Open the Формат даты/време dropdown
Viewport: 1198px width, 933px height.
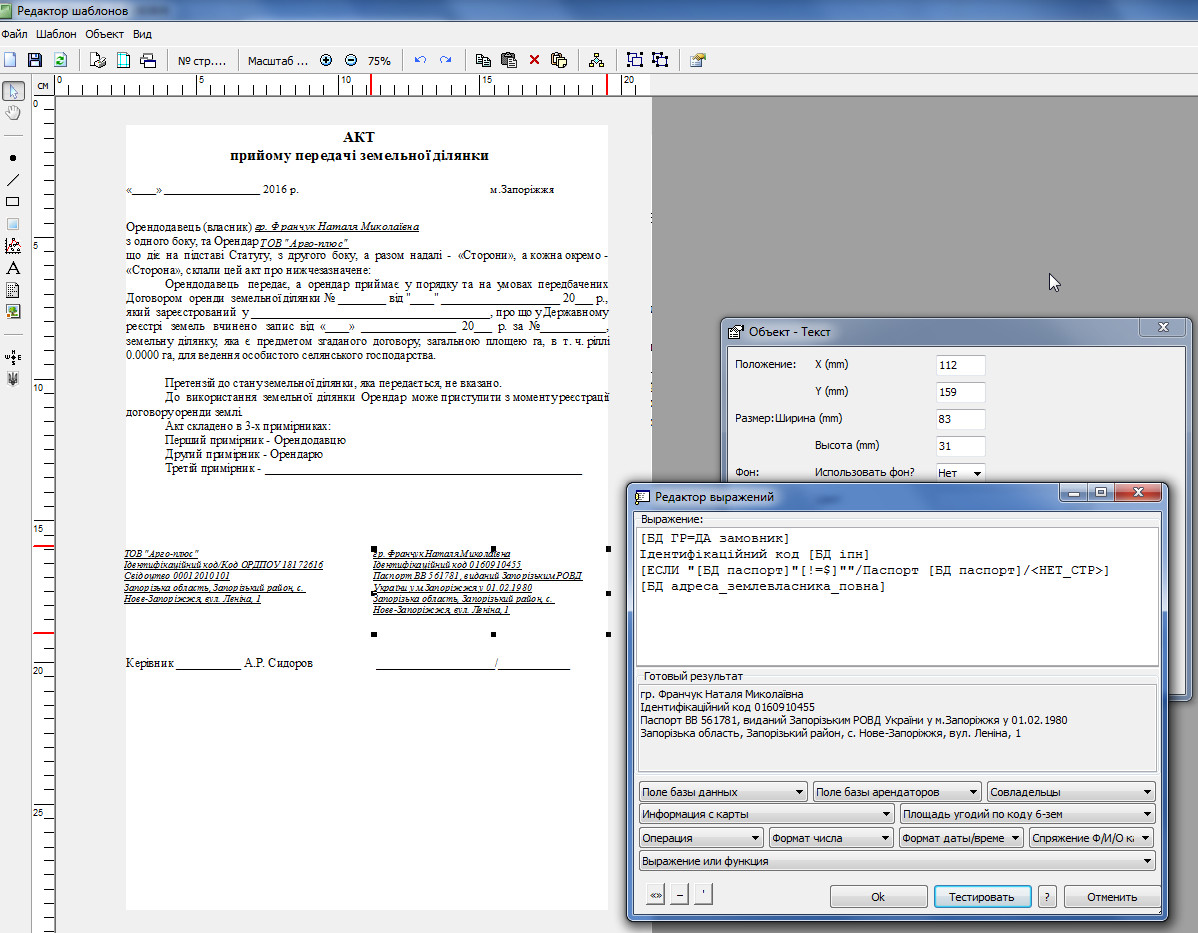961,837
